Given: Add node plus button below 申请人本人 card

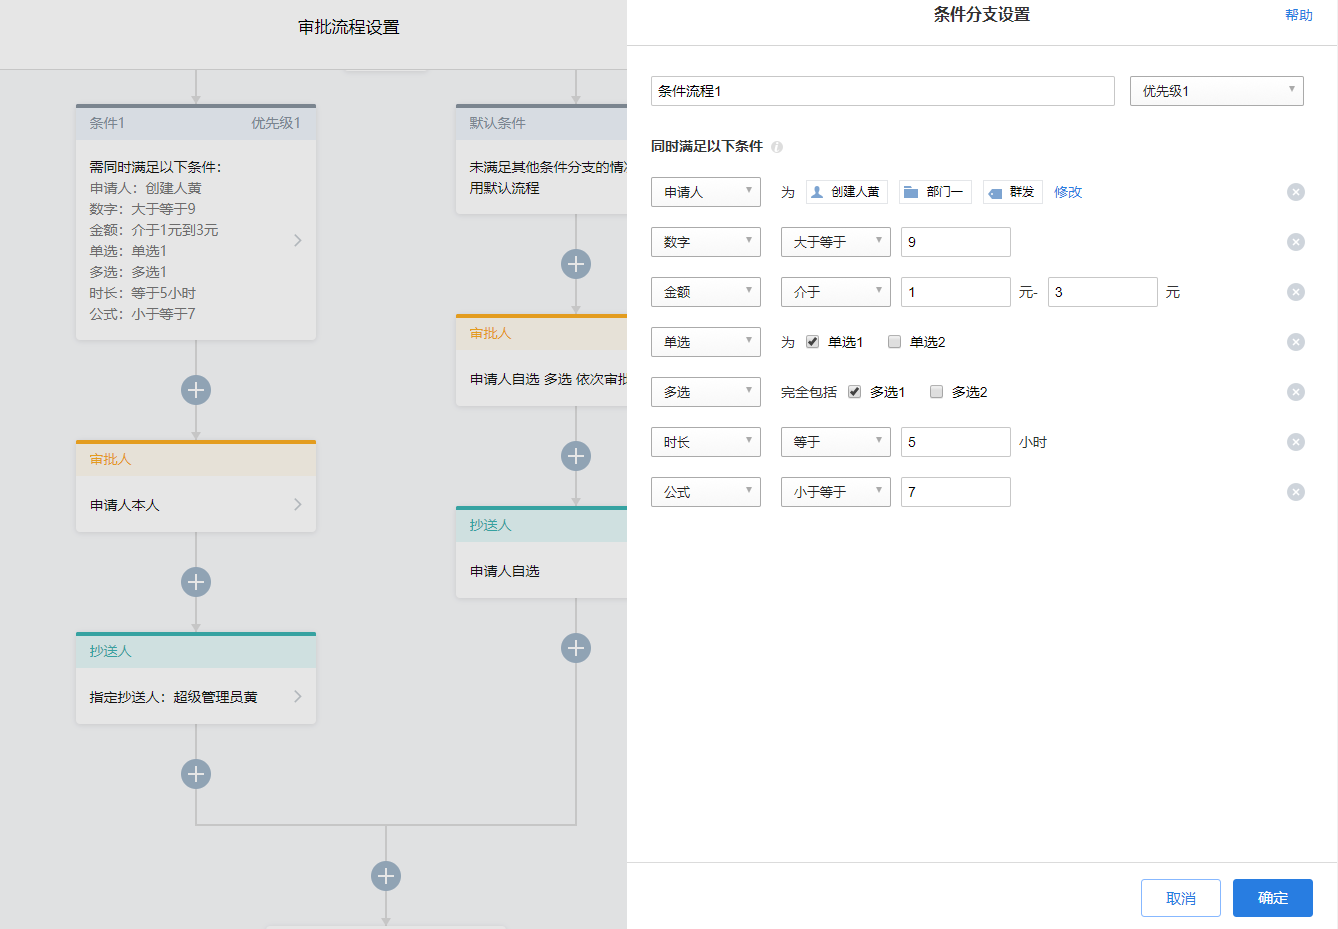Looking at the screenshot, I should pos(196,582).
